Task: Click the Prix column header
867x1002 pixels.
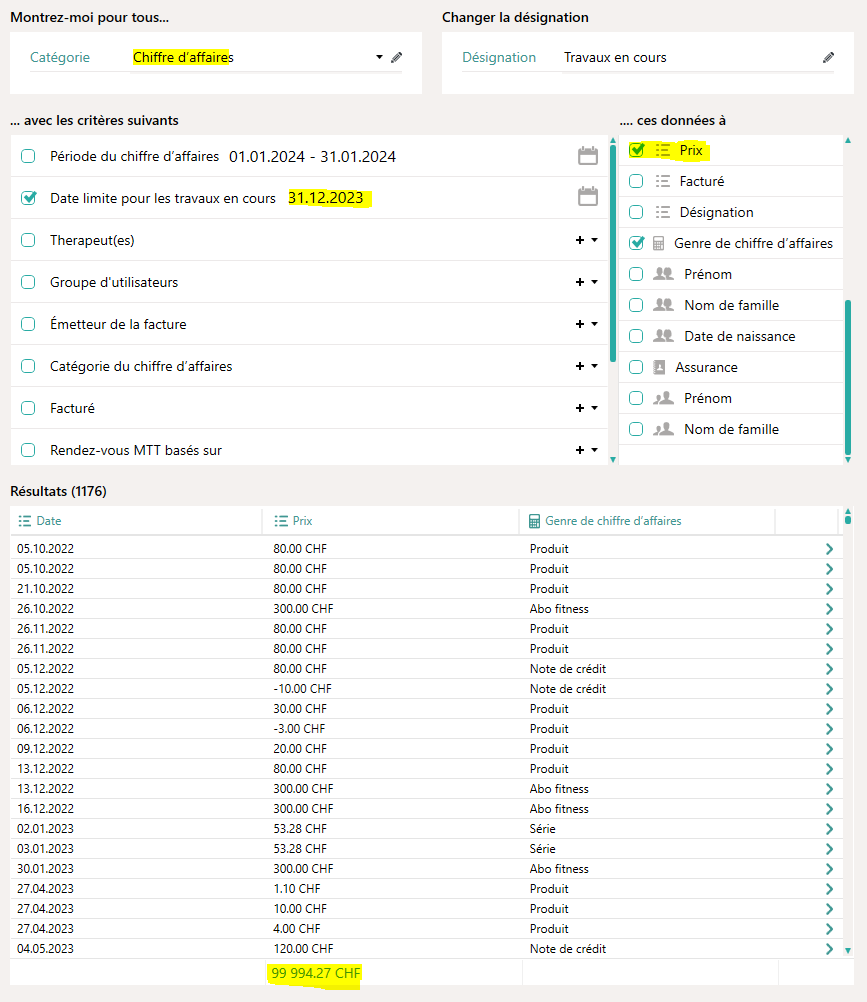Action: [x=302, y=521]
